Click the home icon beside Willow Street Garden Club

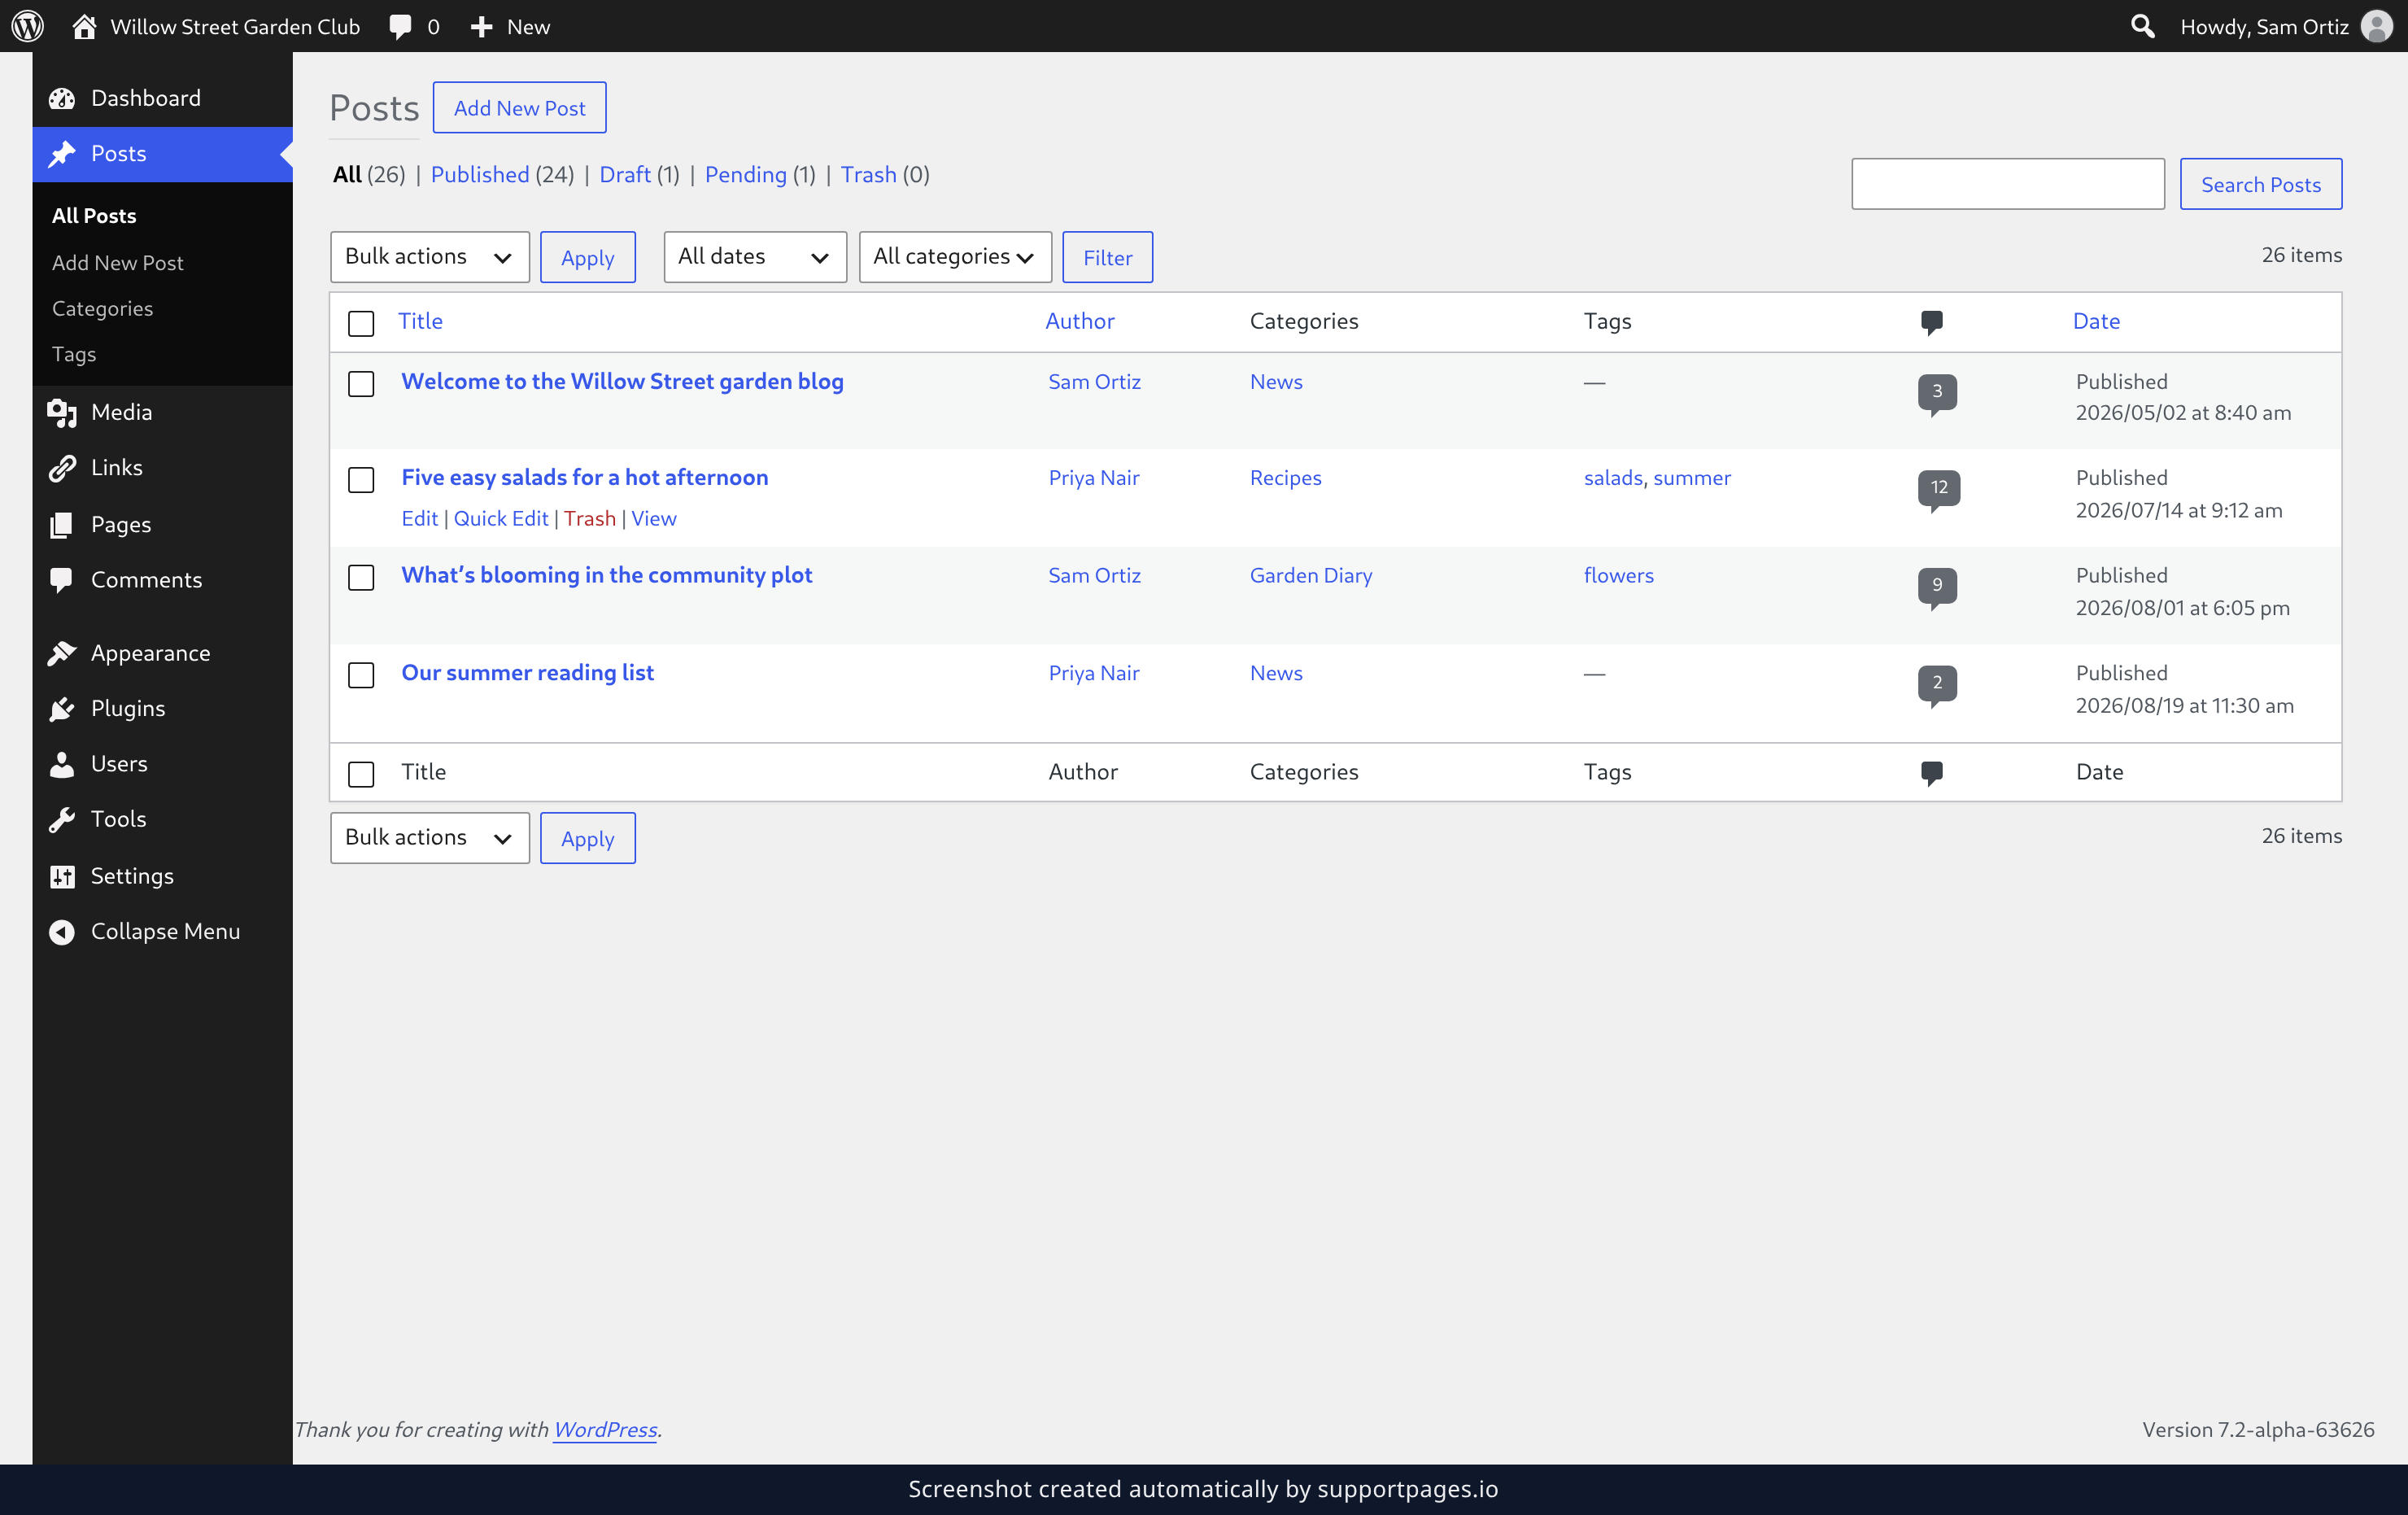(x=84, y=26)
